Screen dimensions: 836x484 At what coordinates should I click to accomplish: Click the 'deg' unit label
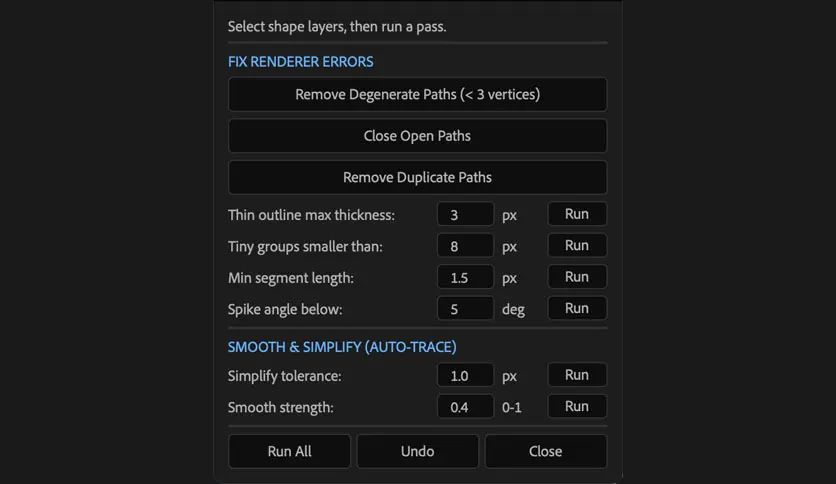(513, 310)
